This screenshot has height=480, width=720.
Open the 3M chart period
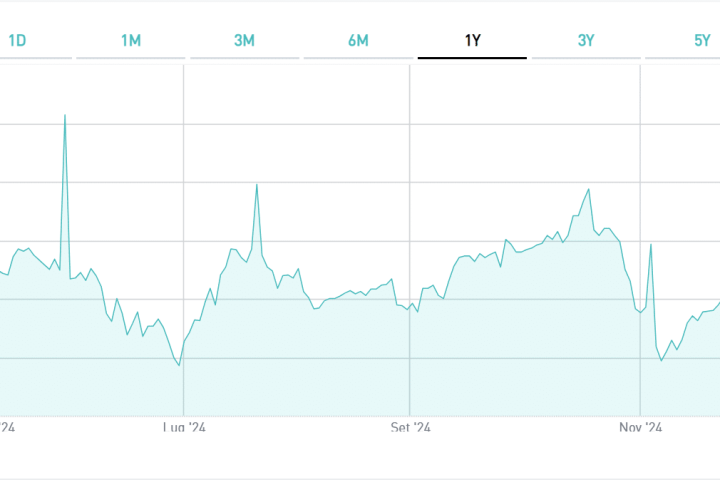click(x=244, y=41)
